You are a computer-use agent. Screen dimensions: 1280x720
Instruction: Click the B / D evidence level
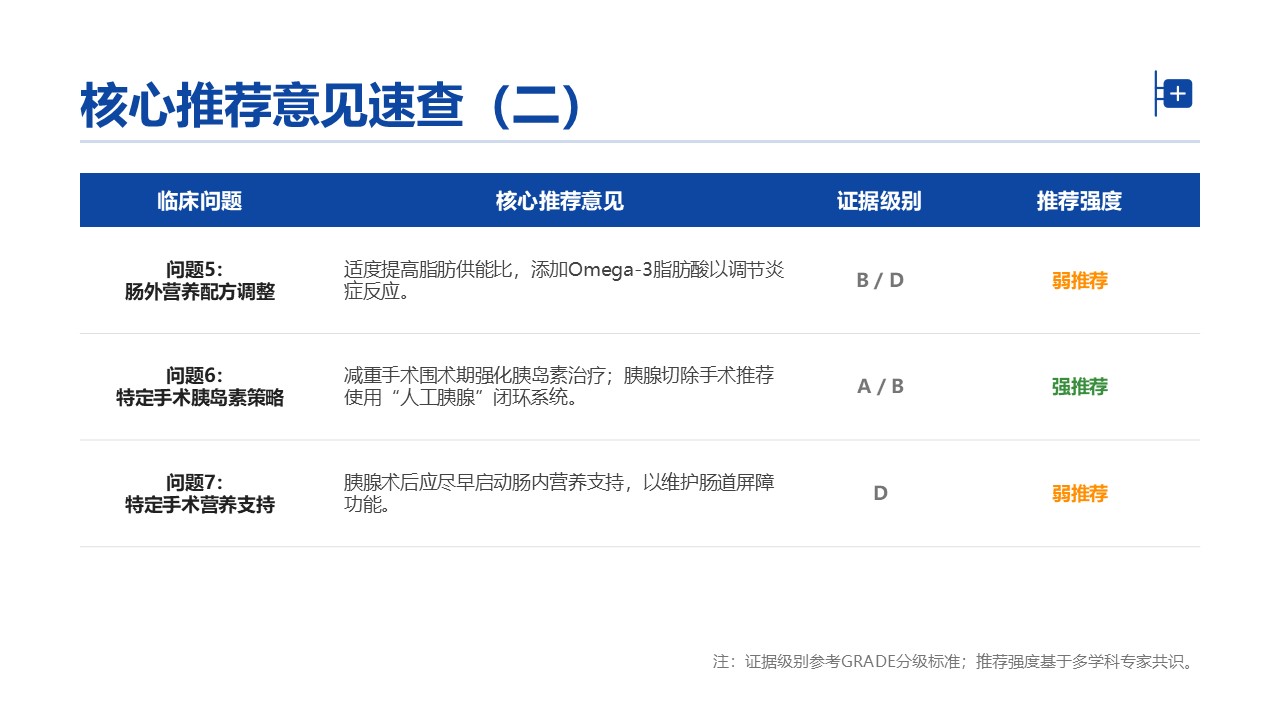tap(880, 281)
